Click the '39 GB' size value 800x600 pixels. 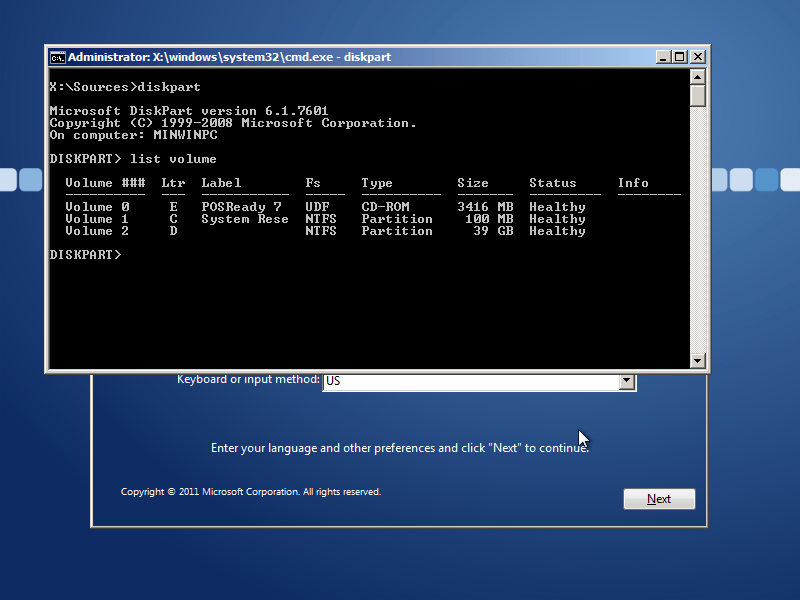point(493,231)
